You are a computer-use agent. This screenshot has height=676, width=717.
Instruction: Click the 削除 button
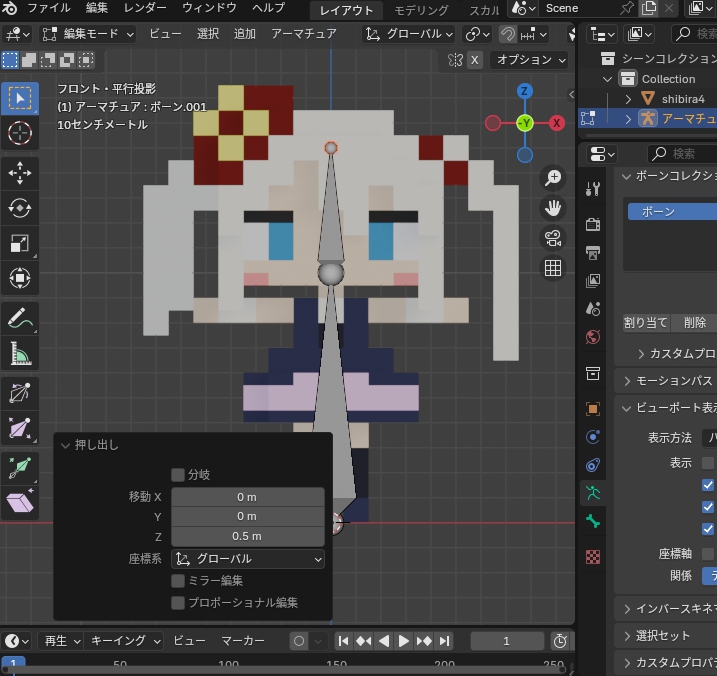(x=694, y=322)
